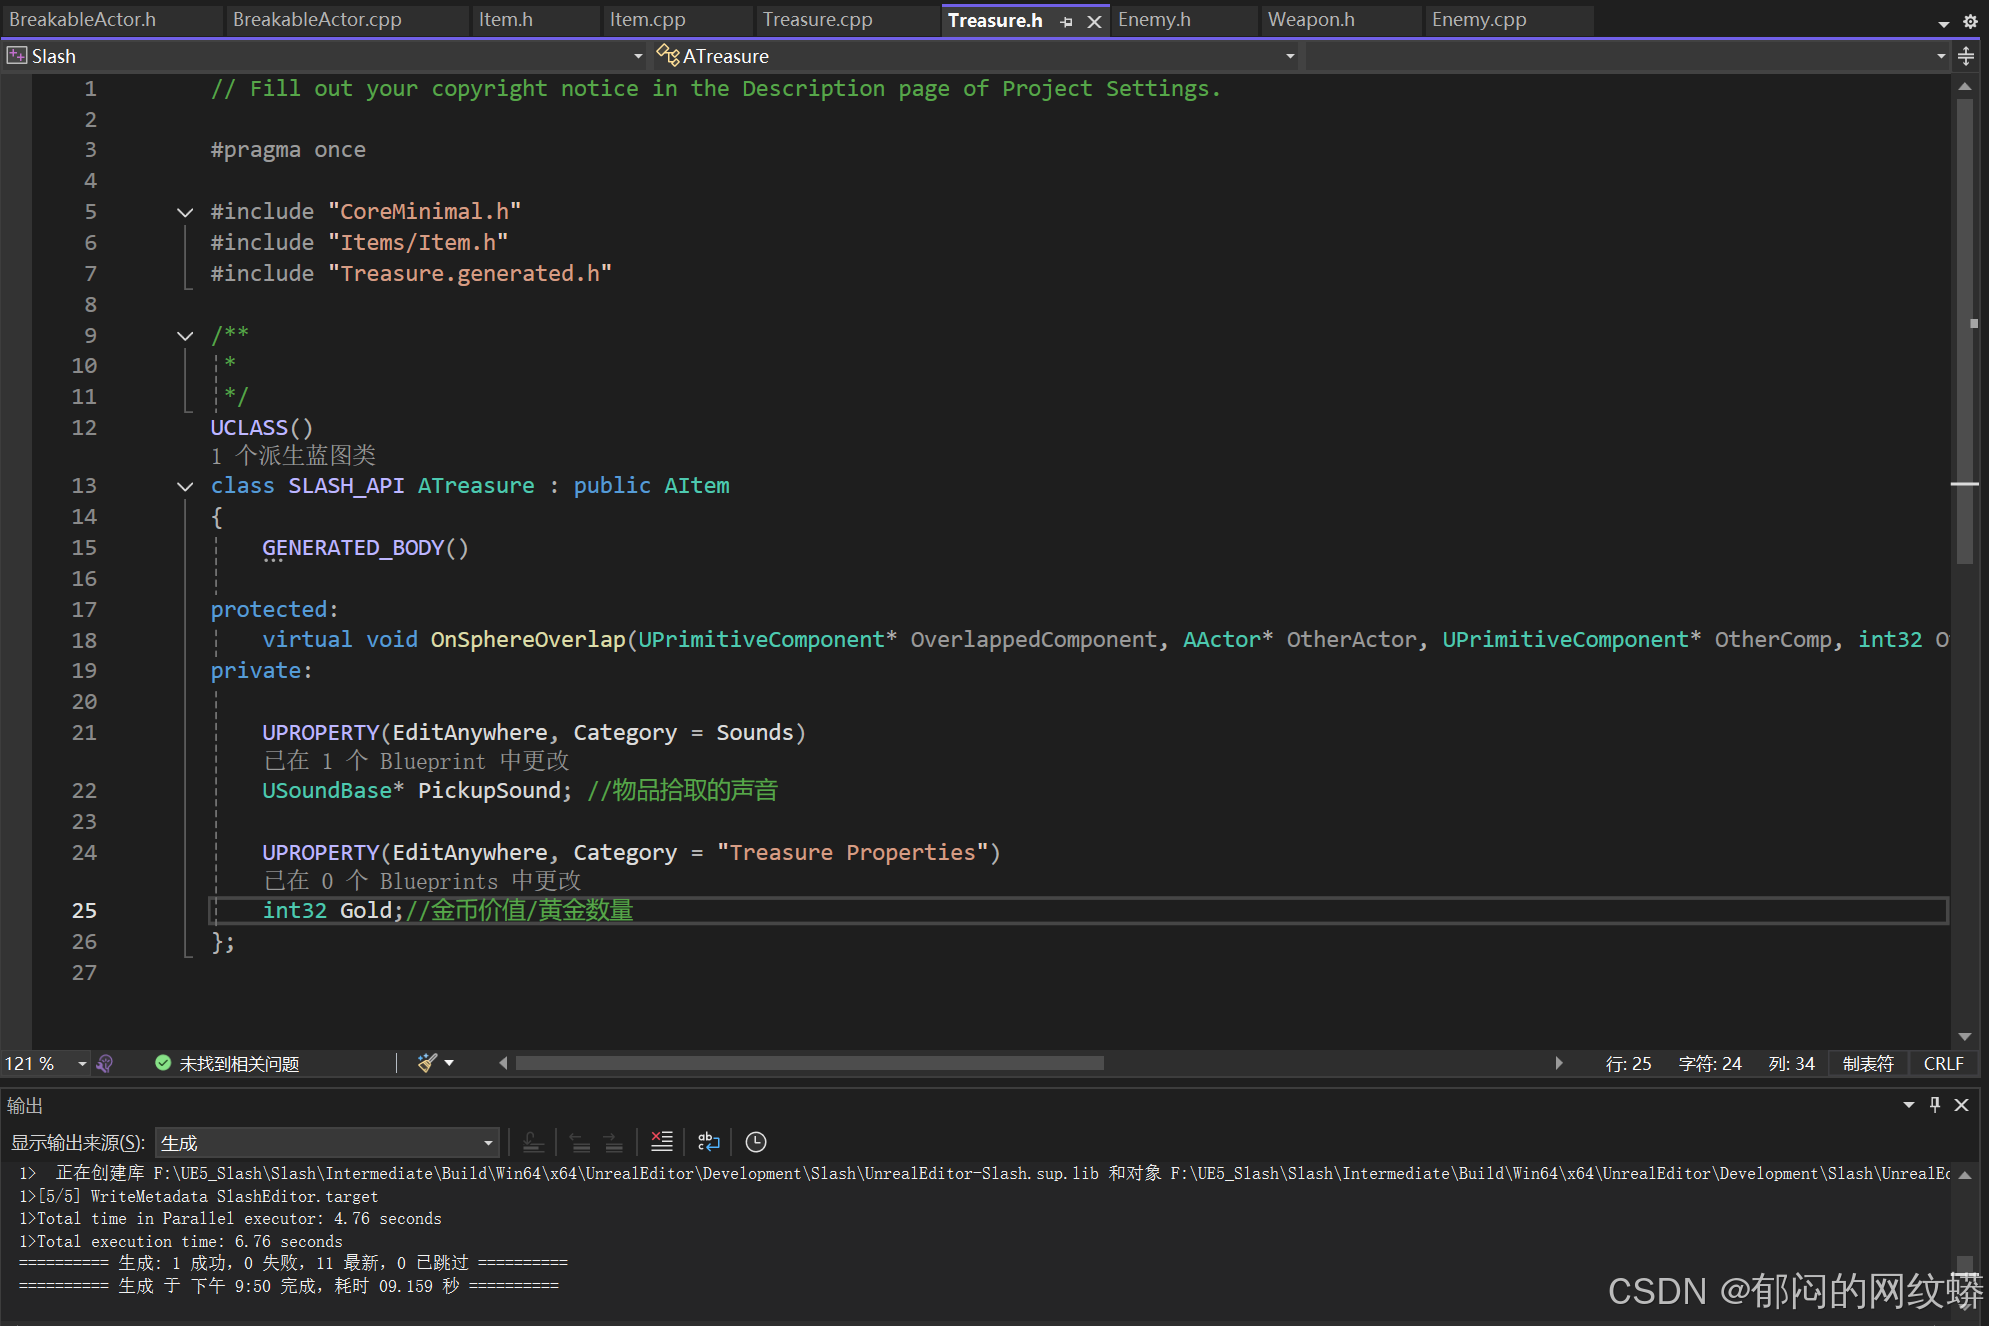Click the code cleanup broom icon
Image resolution: width=1989 pixels, height=1326 pixels.
pos(428,1063)
